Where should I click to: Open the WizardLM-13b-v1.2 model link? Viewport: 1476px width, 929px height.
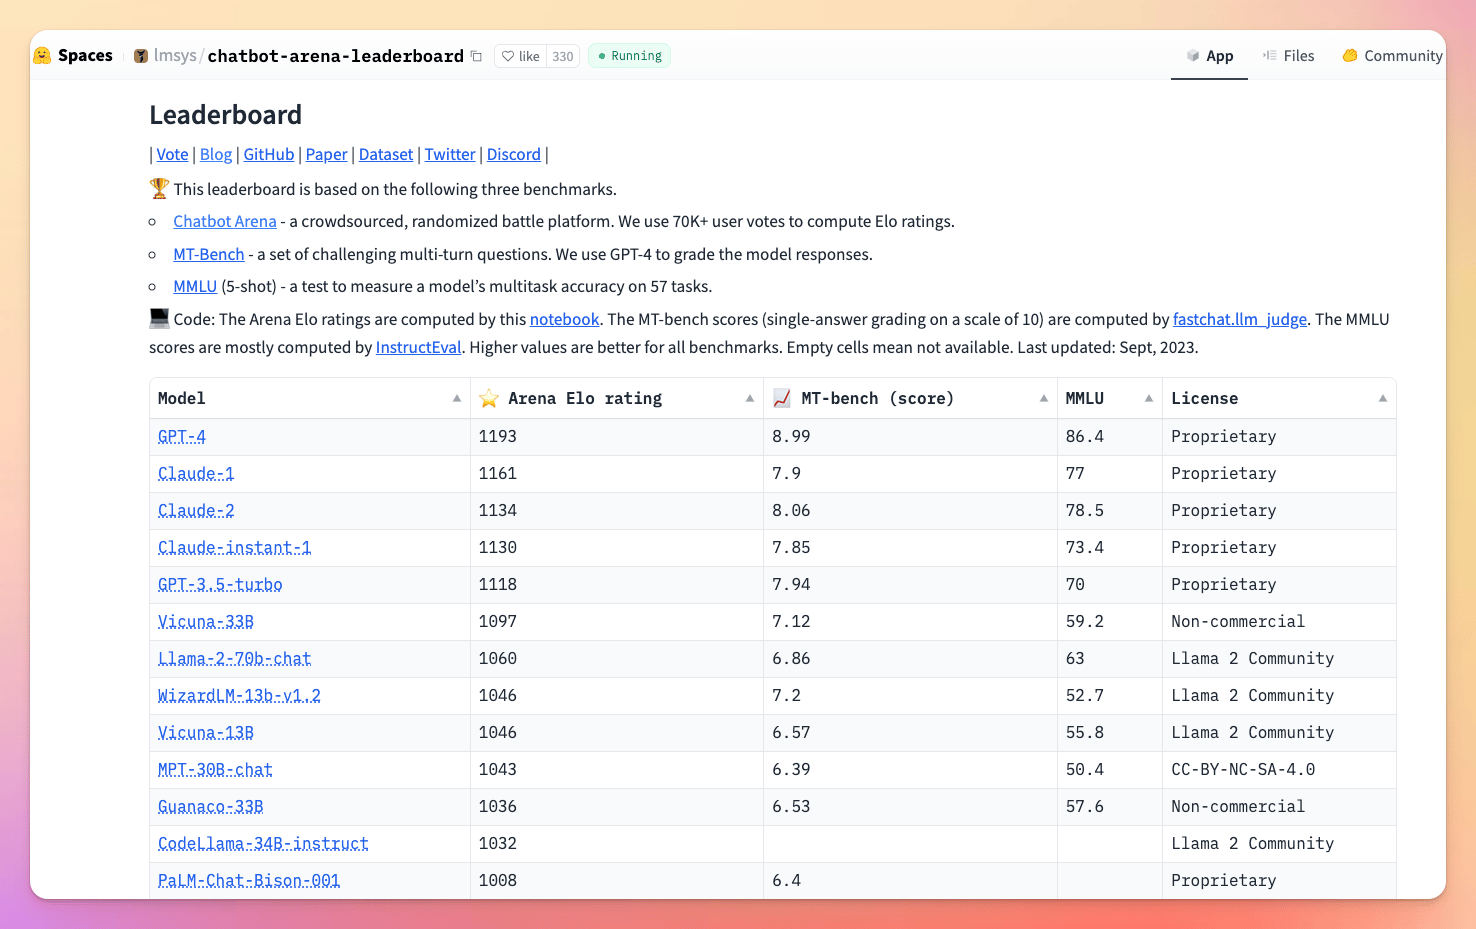click(240, 696)
